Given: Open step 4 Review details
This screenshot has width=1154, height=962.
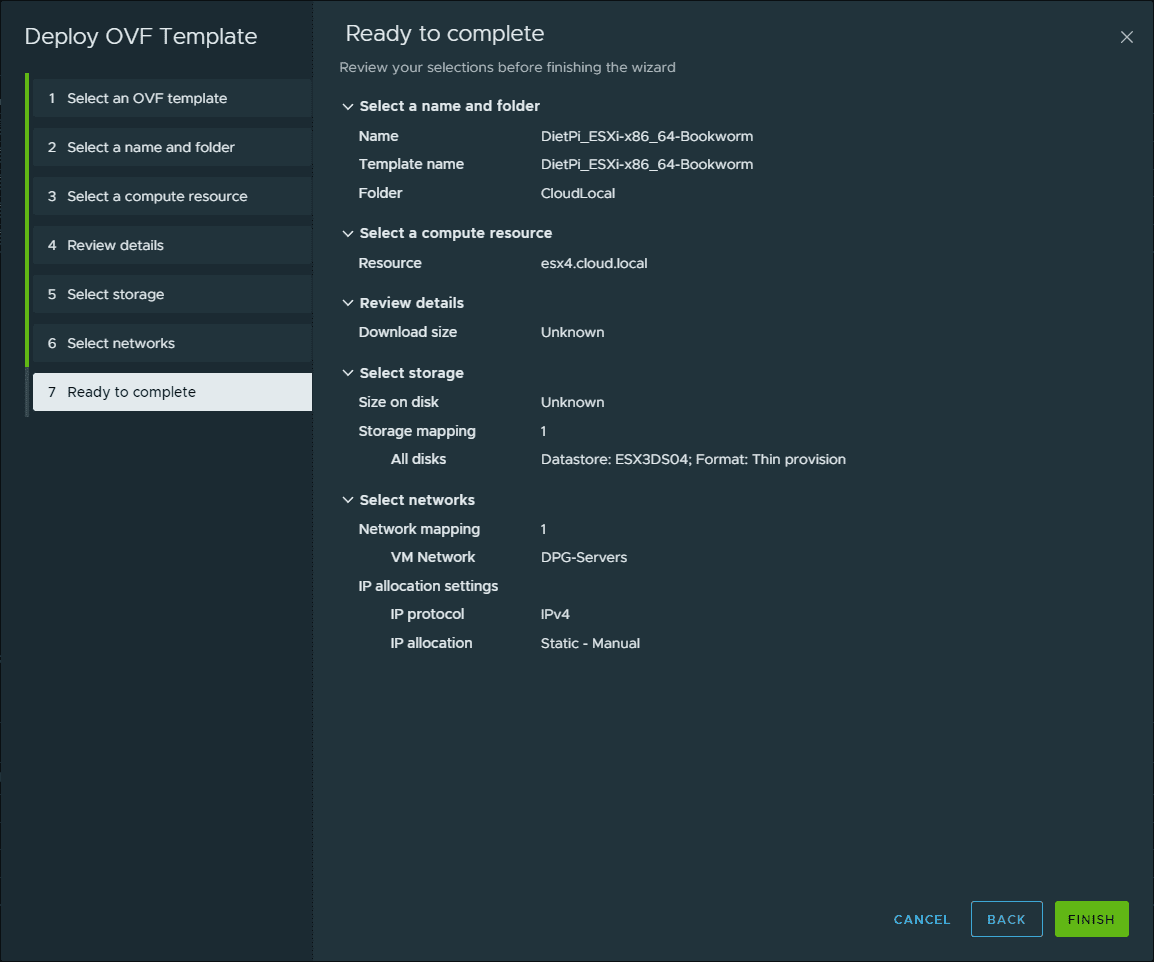Looking at the screenshot, I should pyautogui.click(x=115, y=245).
